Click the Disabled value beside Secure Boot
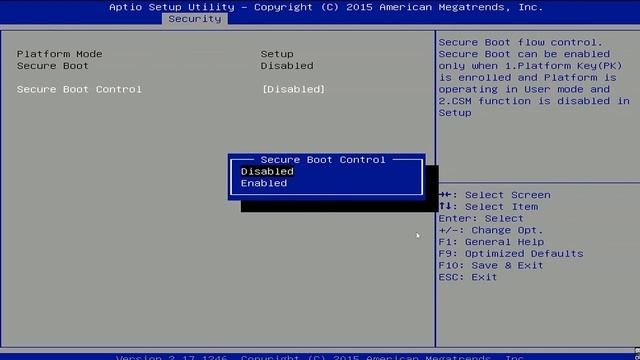The width and height of the screenshot is (640, 360). (287, 66)
